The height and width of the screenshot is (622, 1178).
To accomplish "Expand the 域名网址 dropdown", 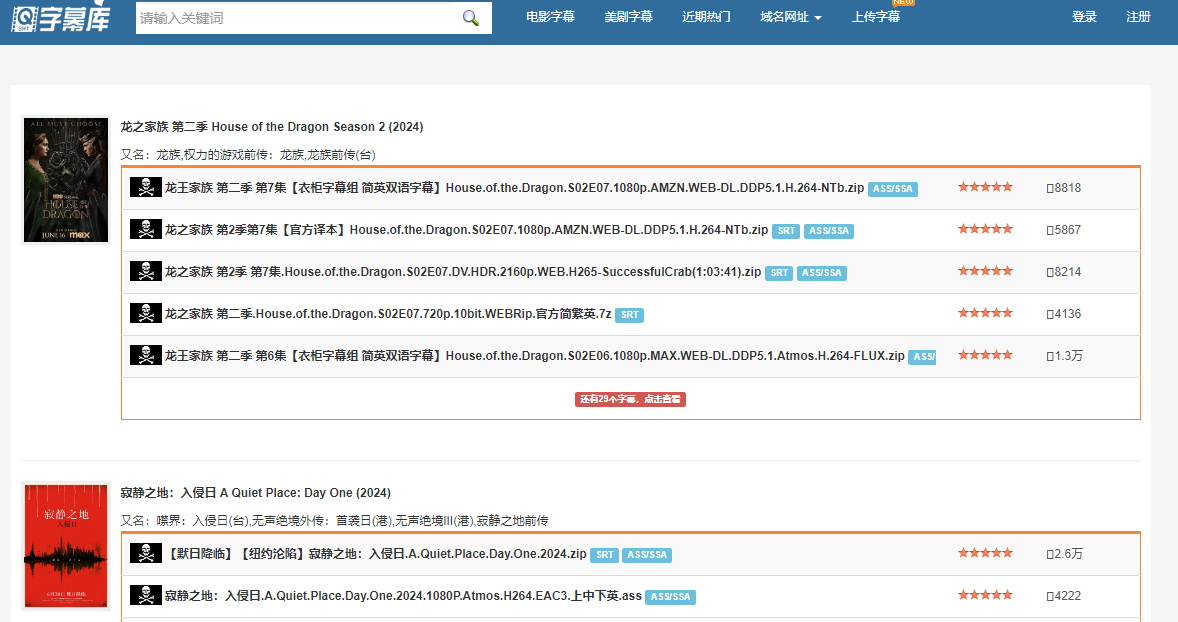I will tap(790, 17).
